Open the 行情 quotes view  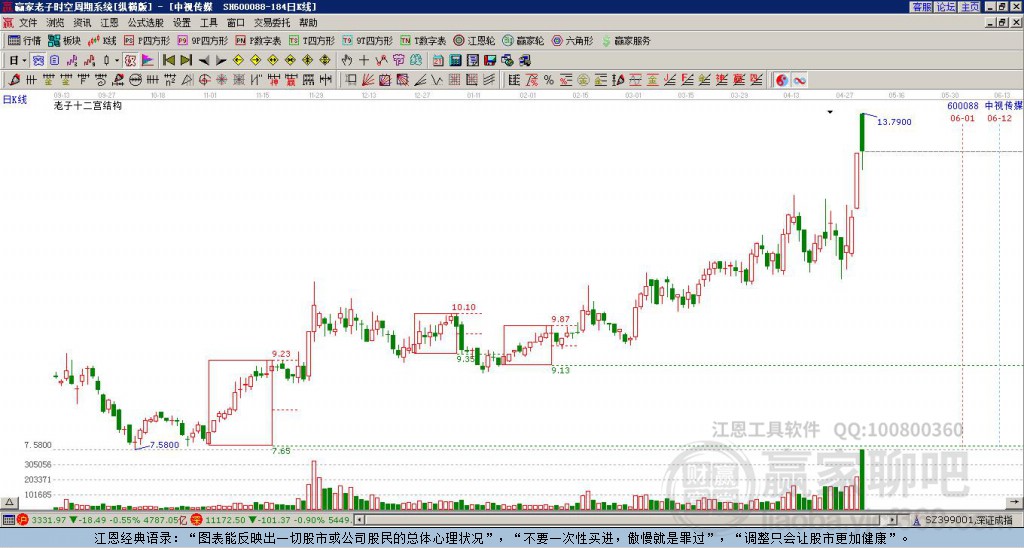pos(25,40)
